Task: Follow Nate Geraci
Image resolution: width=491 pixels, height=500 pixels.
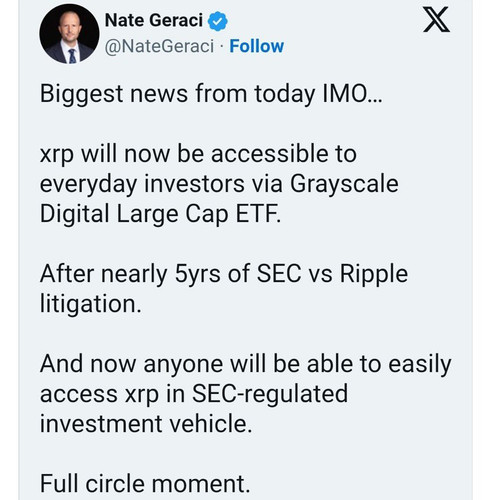Action: (256, 46)
